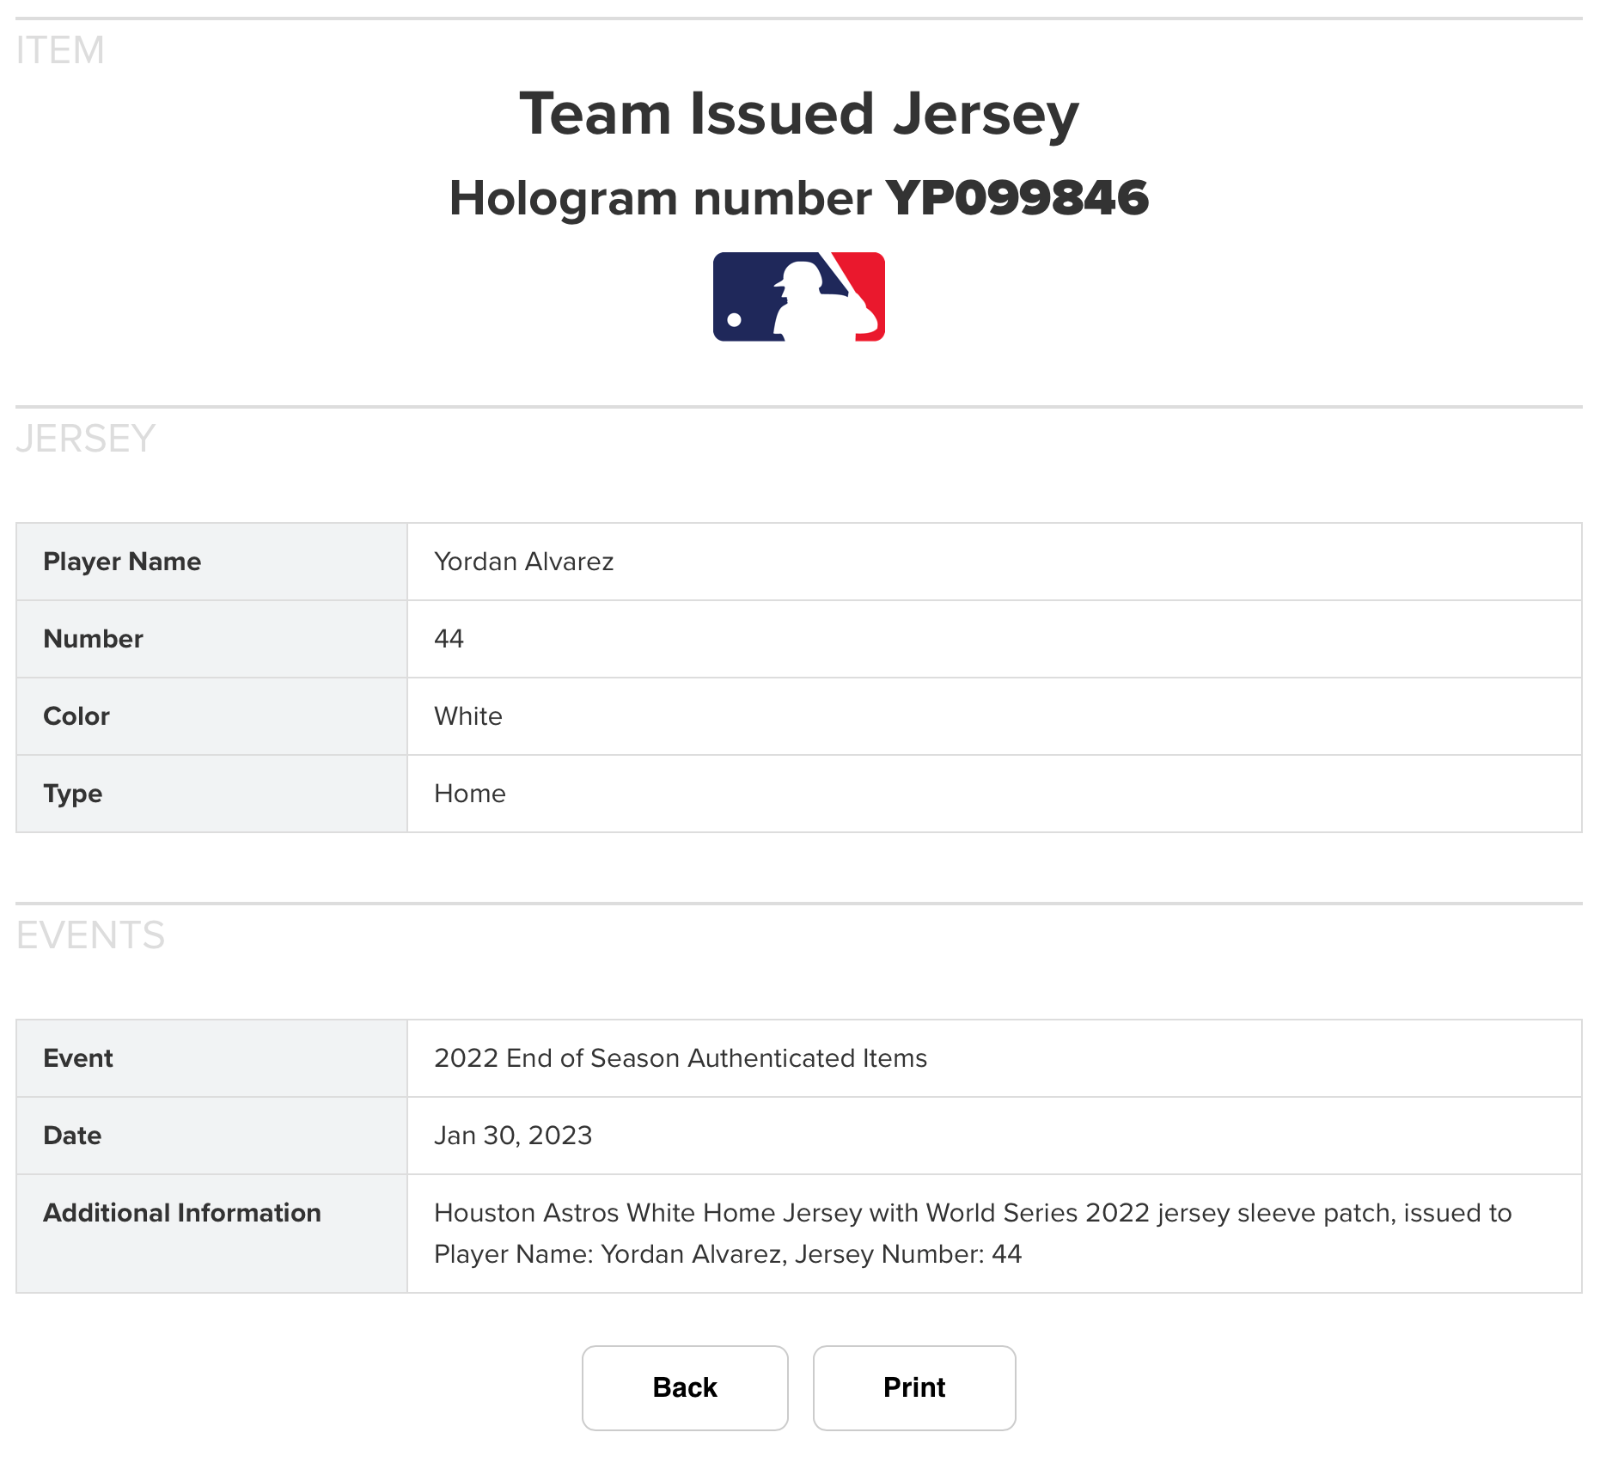
Task: Select the hologram number YP099846
Action: click(1018, 198)
